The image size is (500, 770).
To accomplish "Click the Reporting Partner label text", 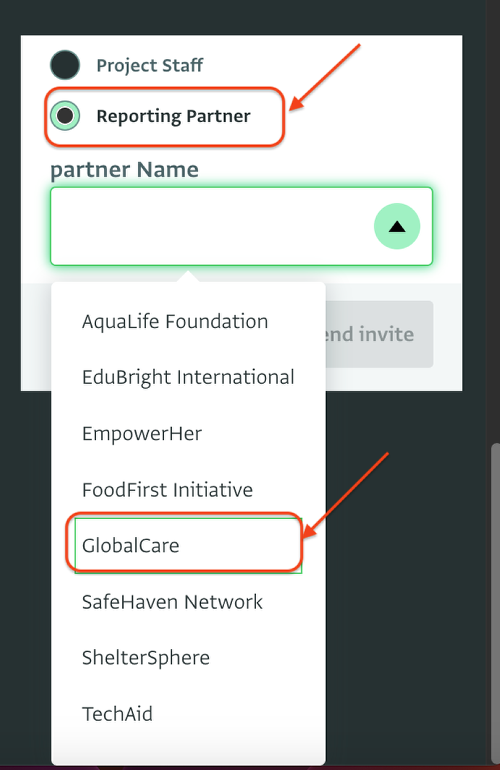I will 173,116.
